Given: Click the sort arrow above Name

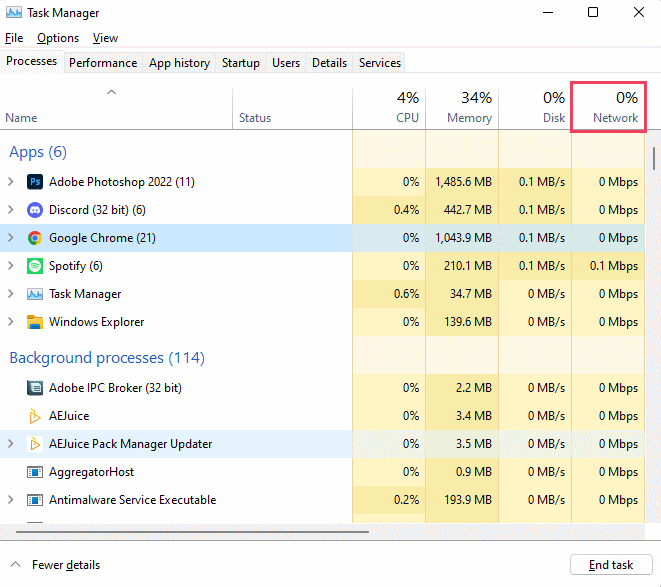Looking at the screenshot, I should [x=111, y=92].
